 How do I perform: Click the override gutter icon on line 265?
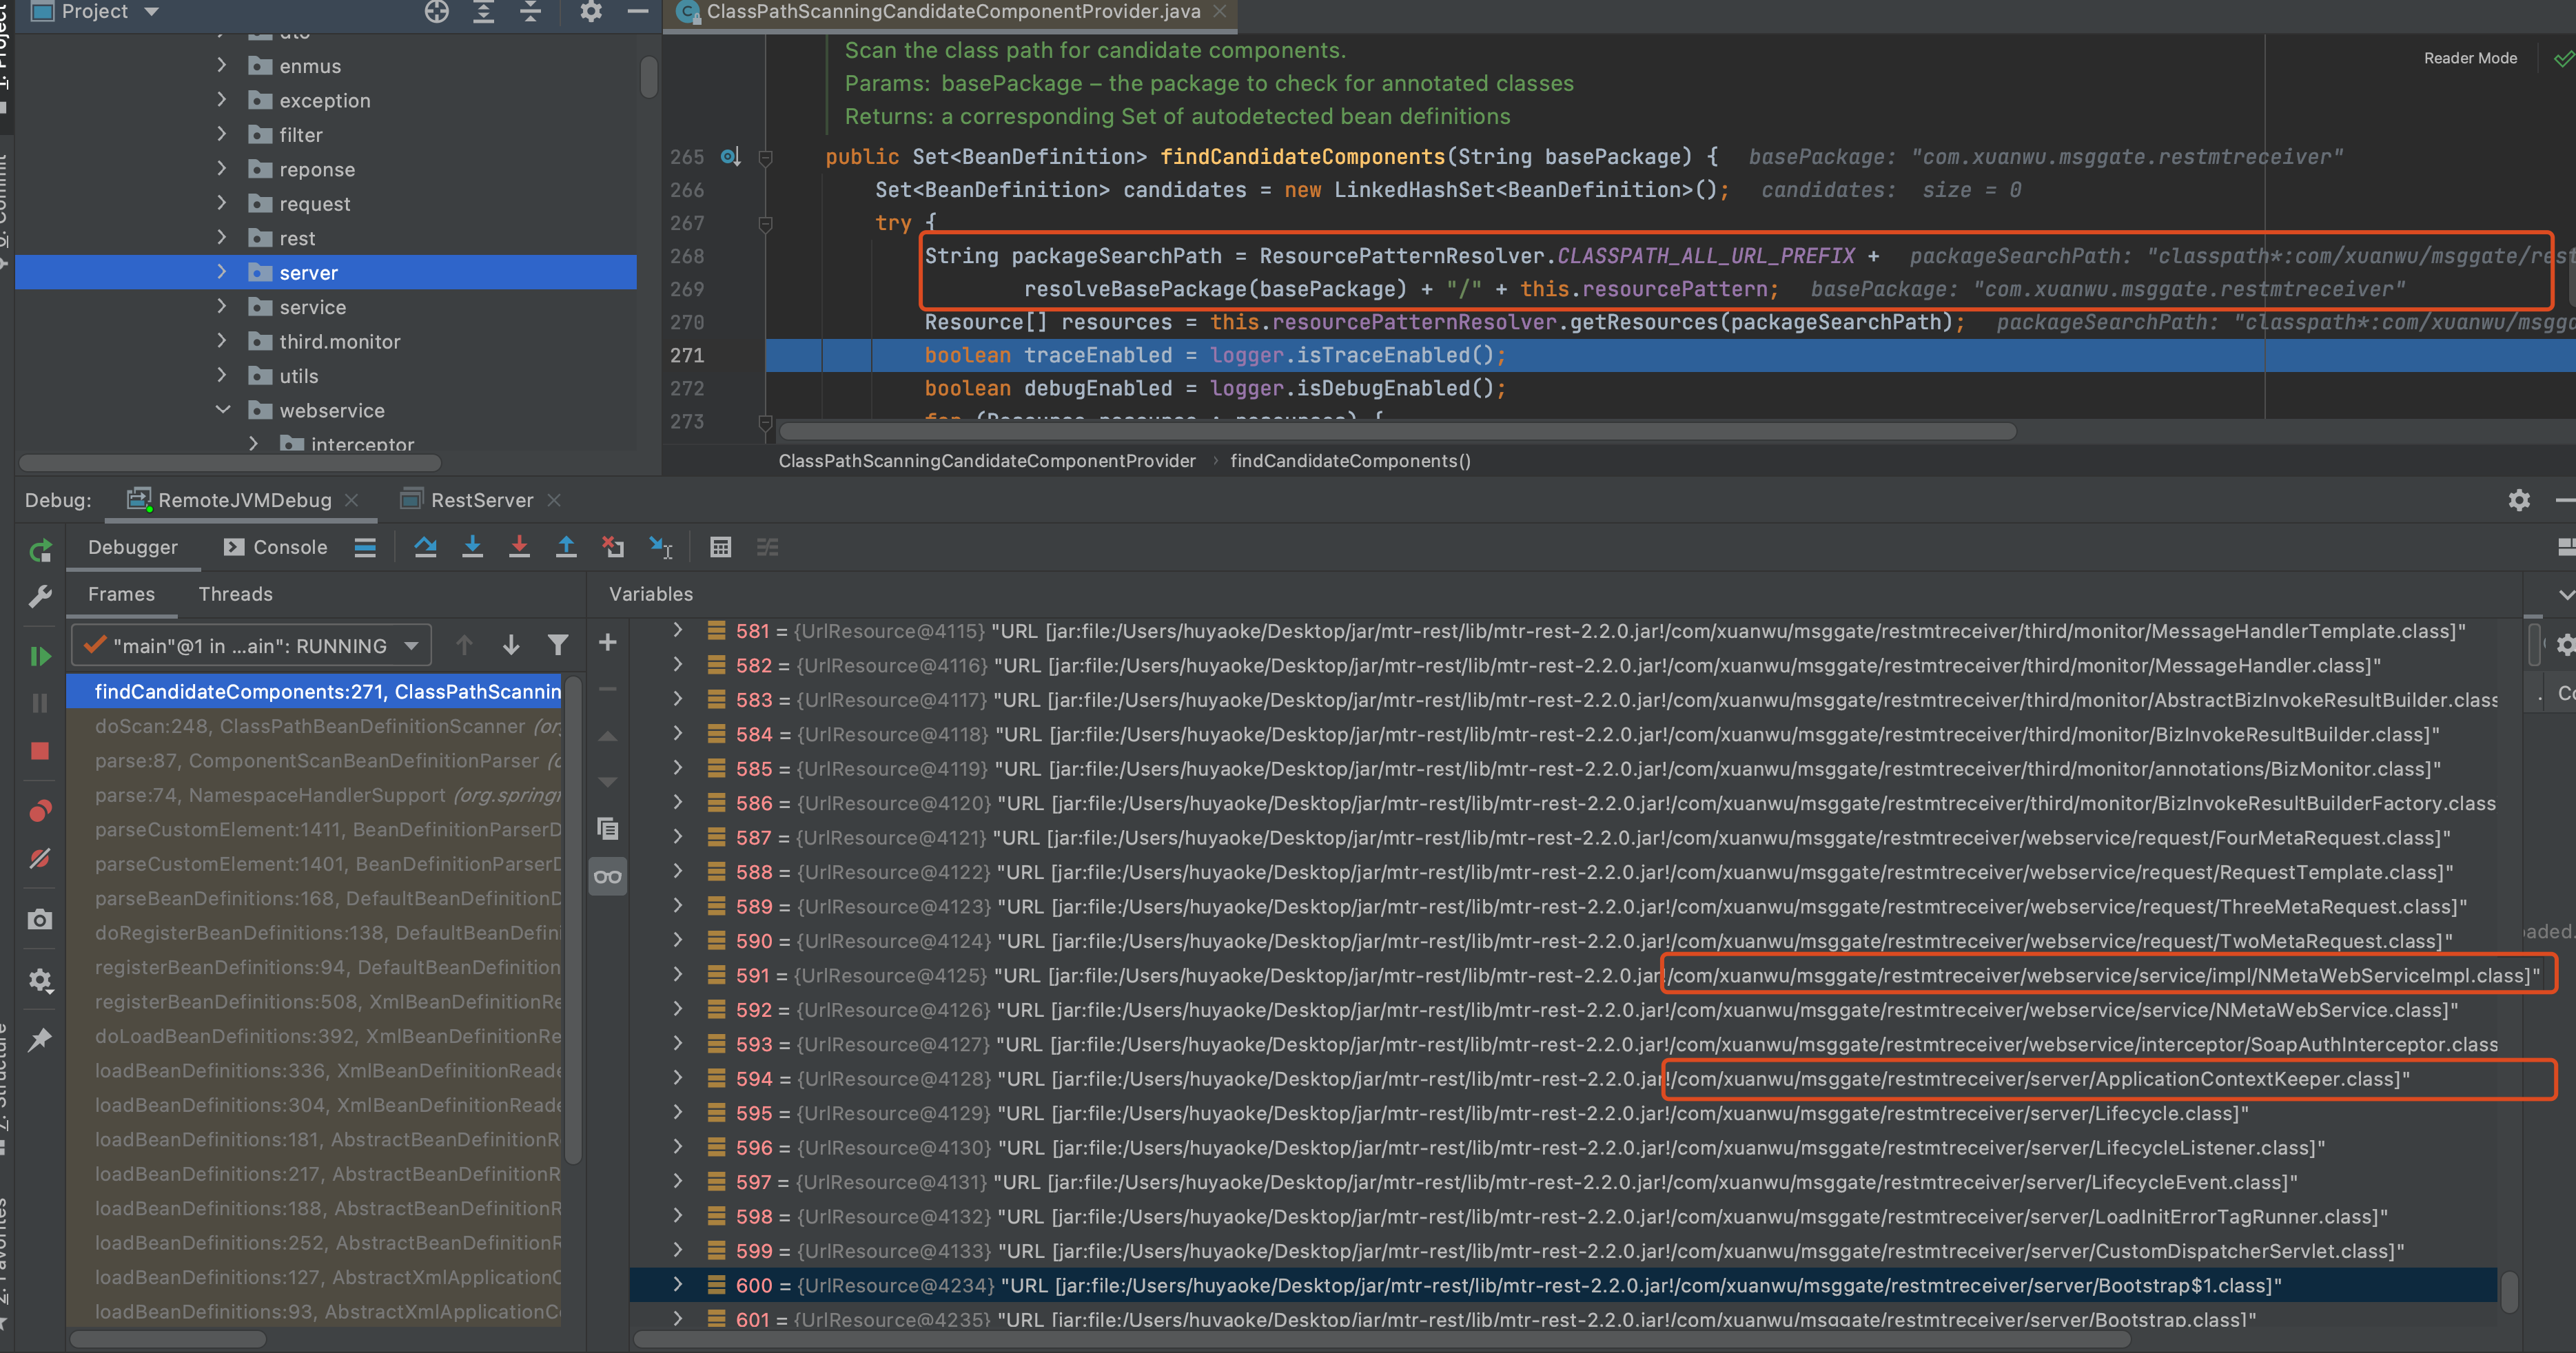tap(731, 157)
